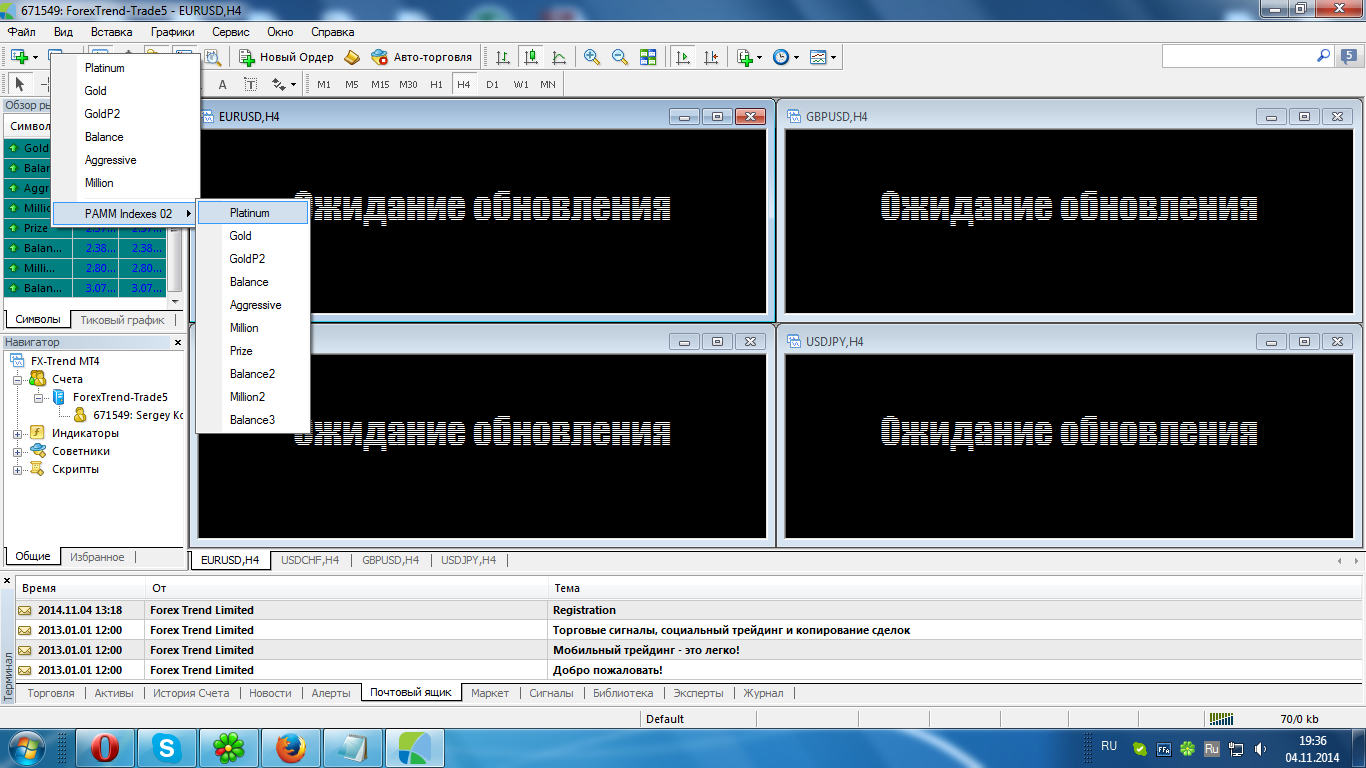Click the Windows Start button
This screenshot has height=768, width=1366.
tap(27, 748)
